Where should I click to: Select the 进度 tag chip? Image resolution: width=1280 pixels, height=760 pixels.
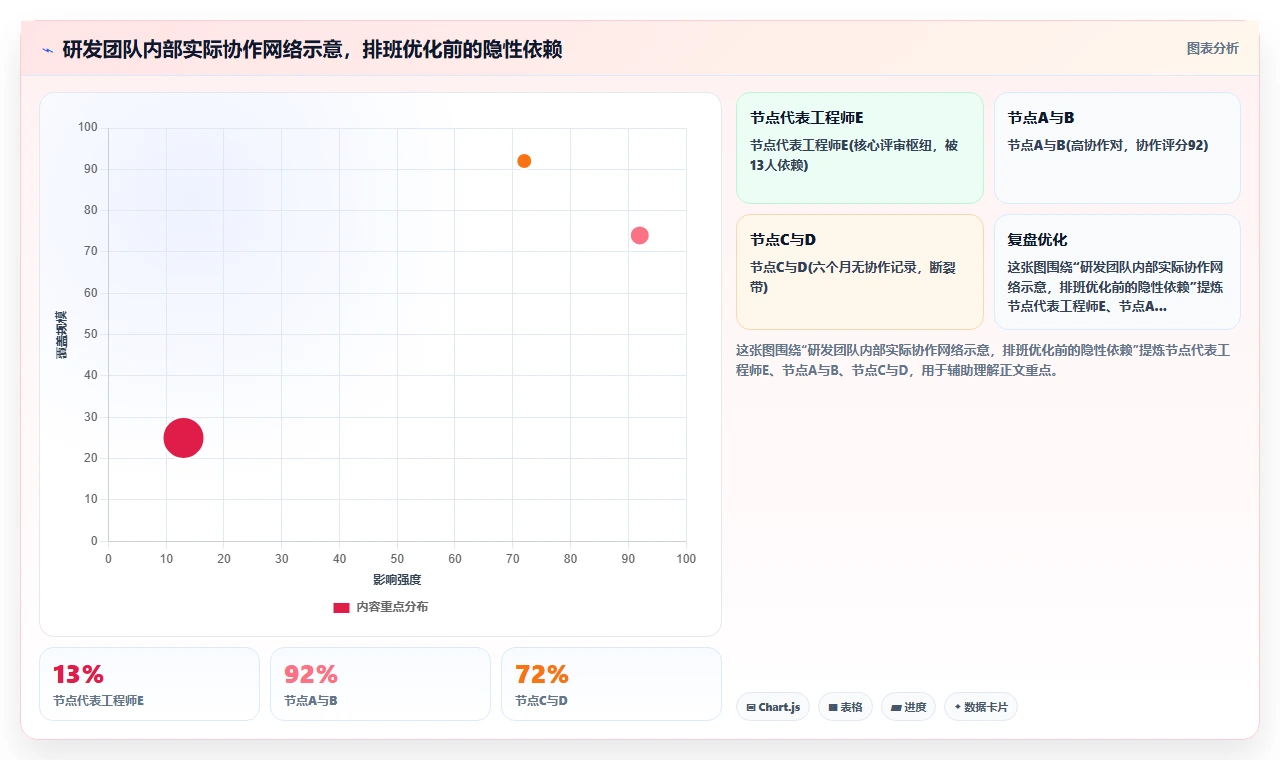(x=908, y=707)
